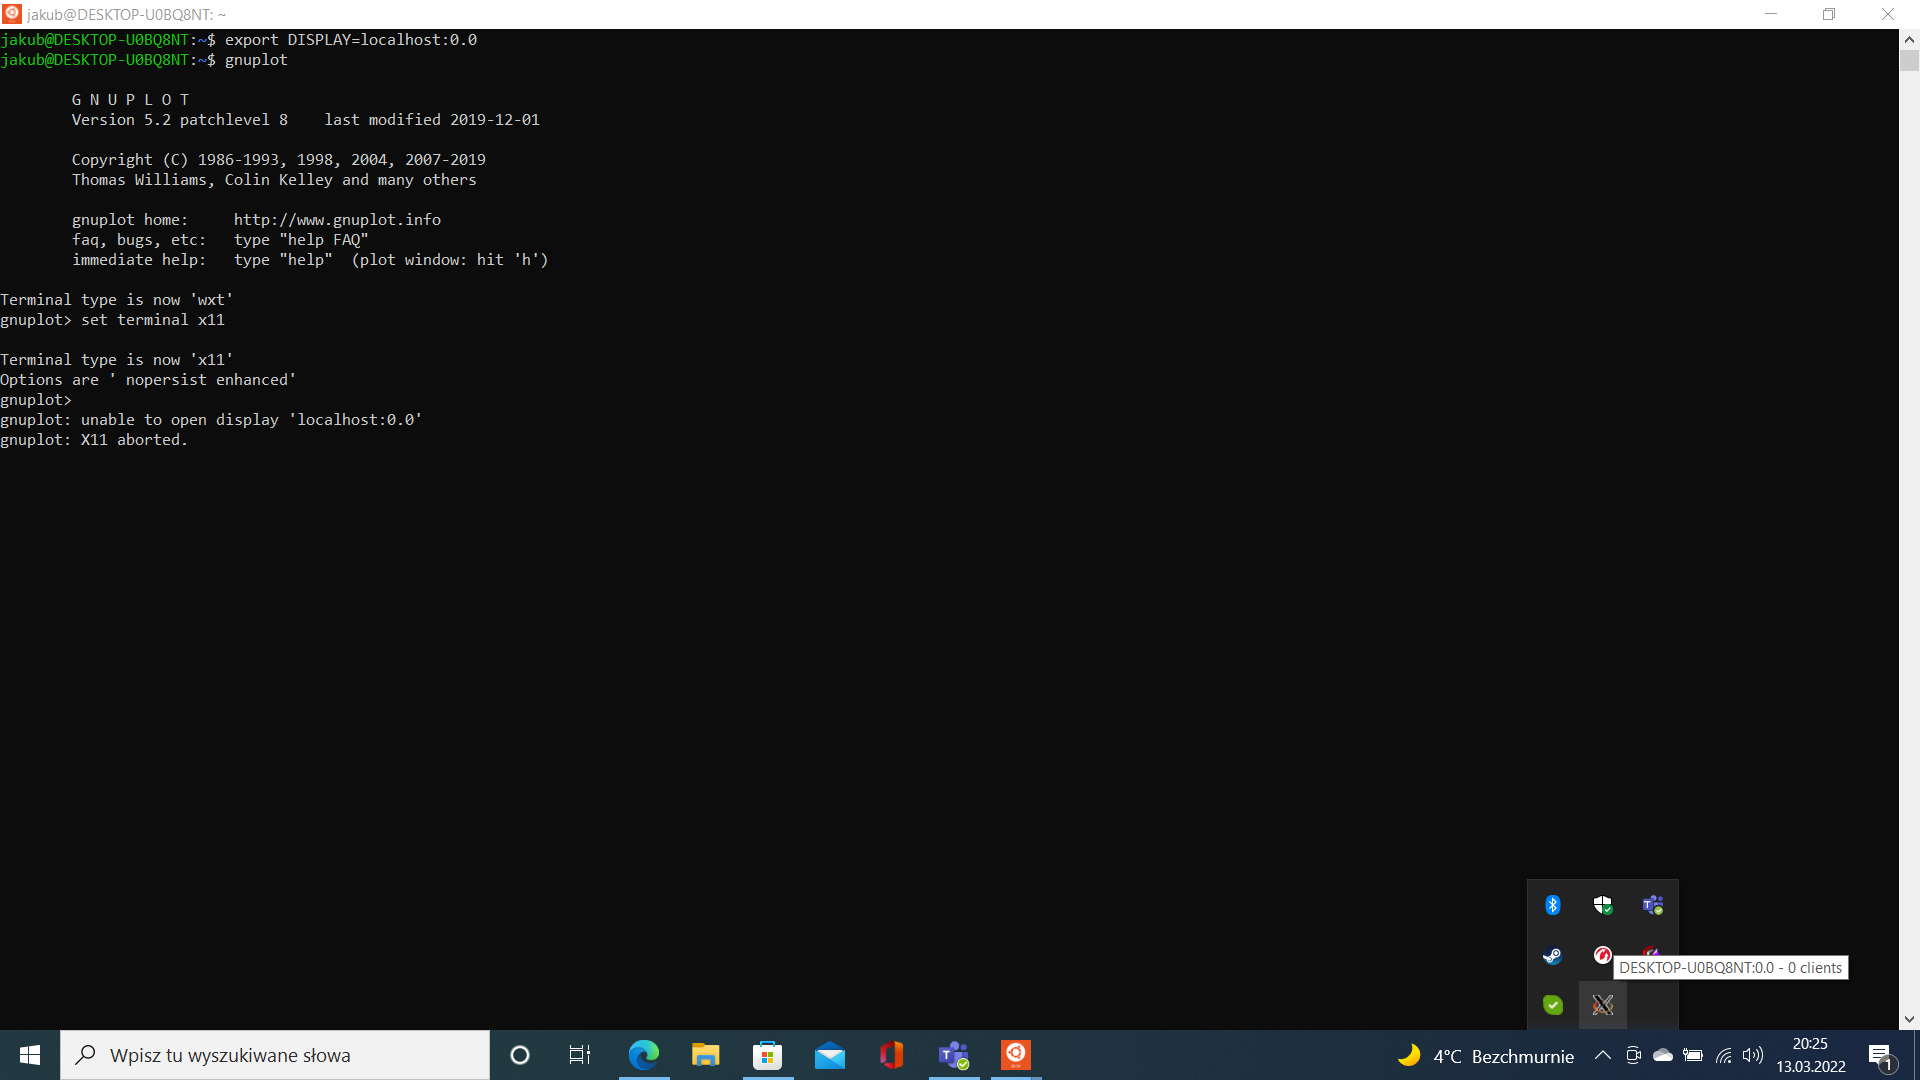Click the Windows Start button
The height and width of the screenshot is (1080, 1920).
click(29, 1055)
